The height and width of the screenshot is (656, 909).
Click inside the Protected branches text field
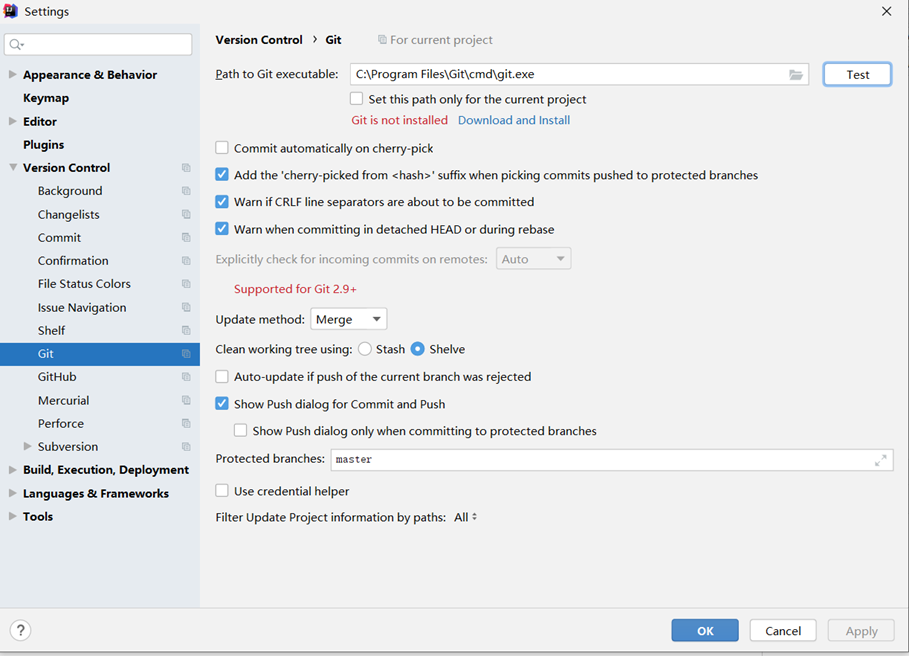pos(612,460)
